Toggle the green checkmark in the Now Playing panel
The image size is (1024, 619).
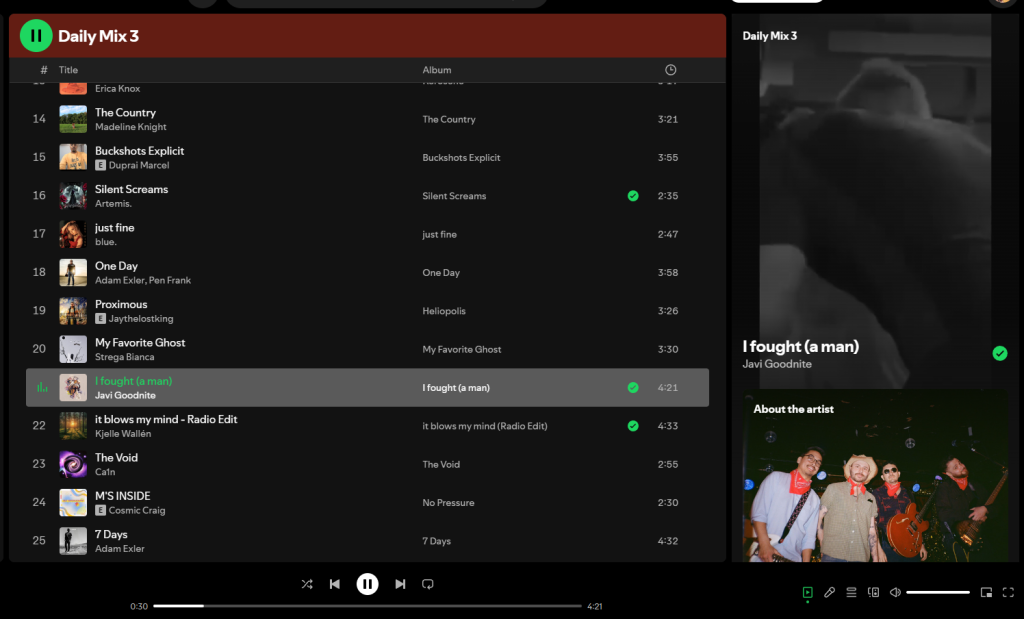(1000, 353)
